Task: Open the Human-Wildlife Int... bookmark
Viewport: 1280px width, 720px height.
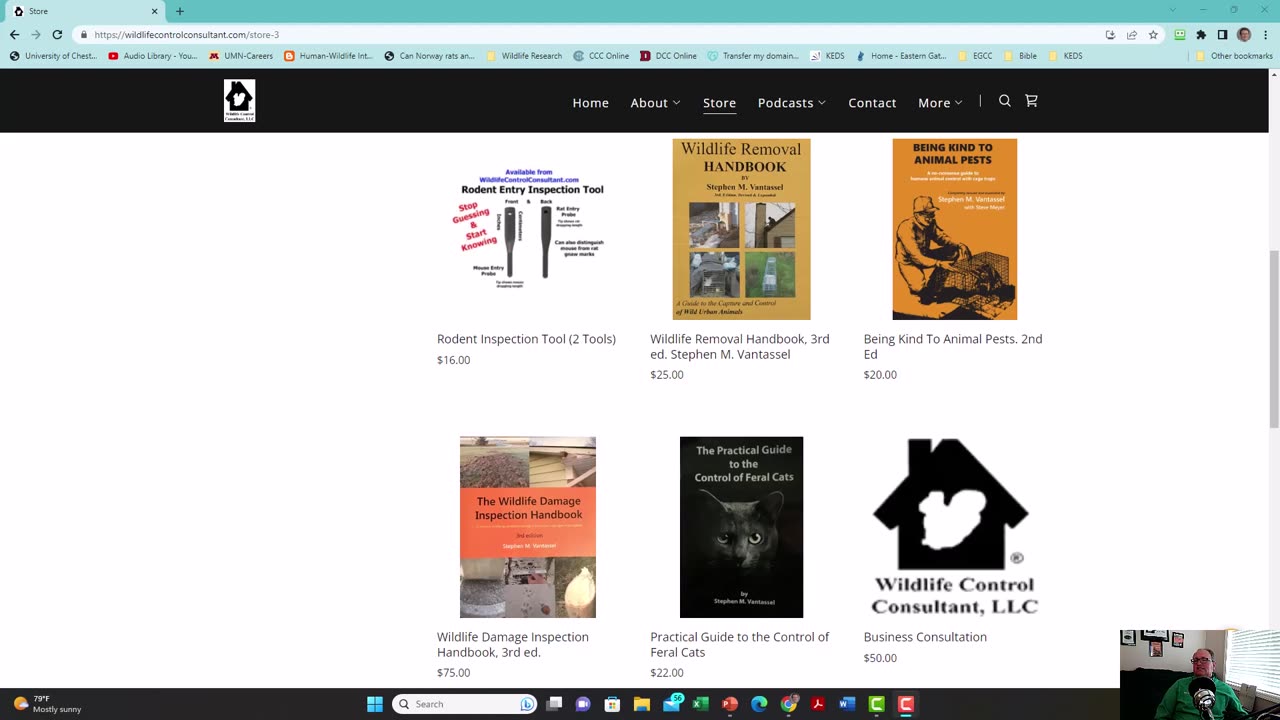Action: 328,56
